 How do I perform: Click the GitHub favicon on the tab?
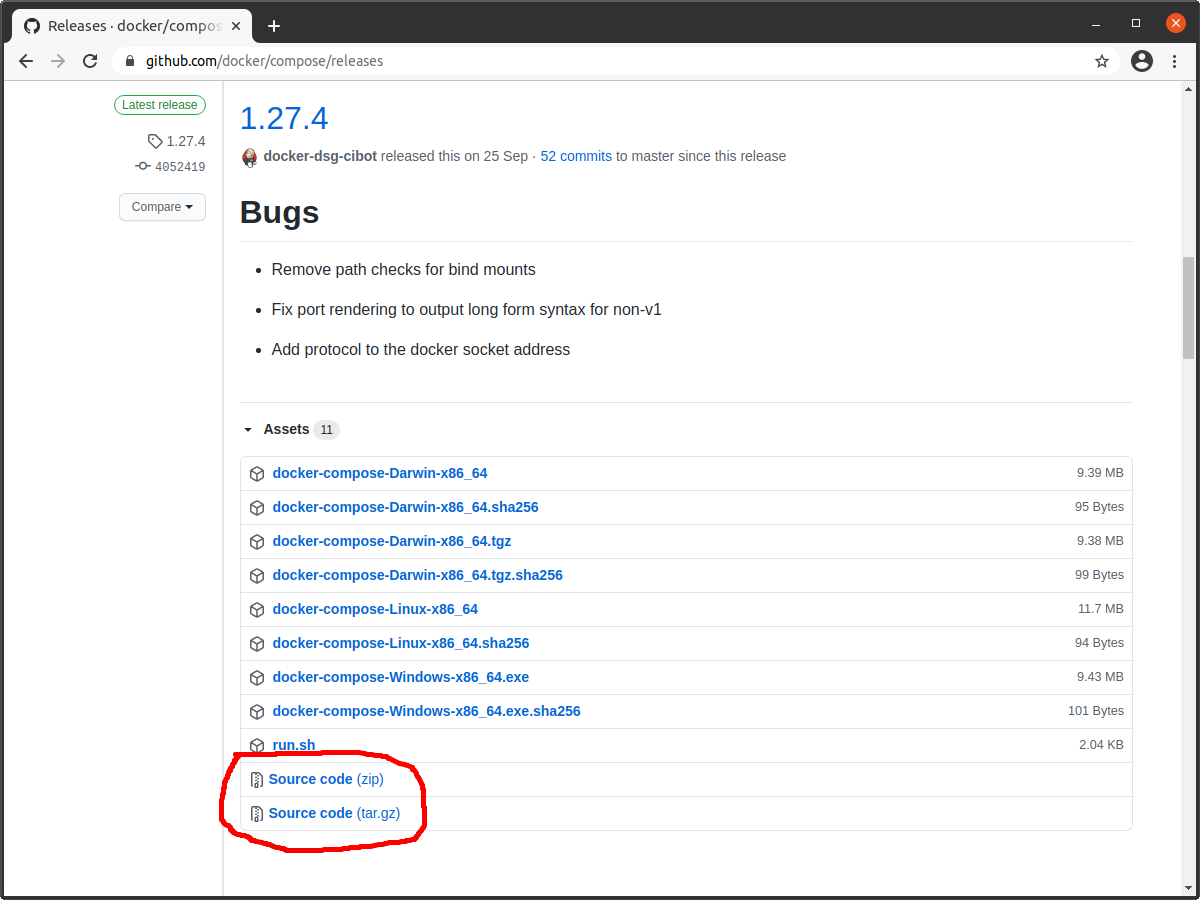point(32,25)
